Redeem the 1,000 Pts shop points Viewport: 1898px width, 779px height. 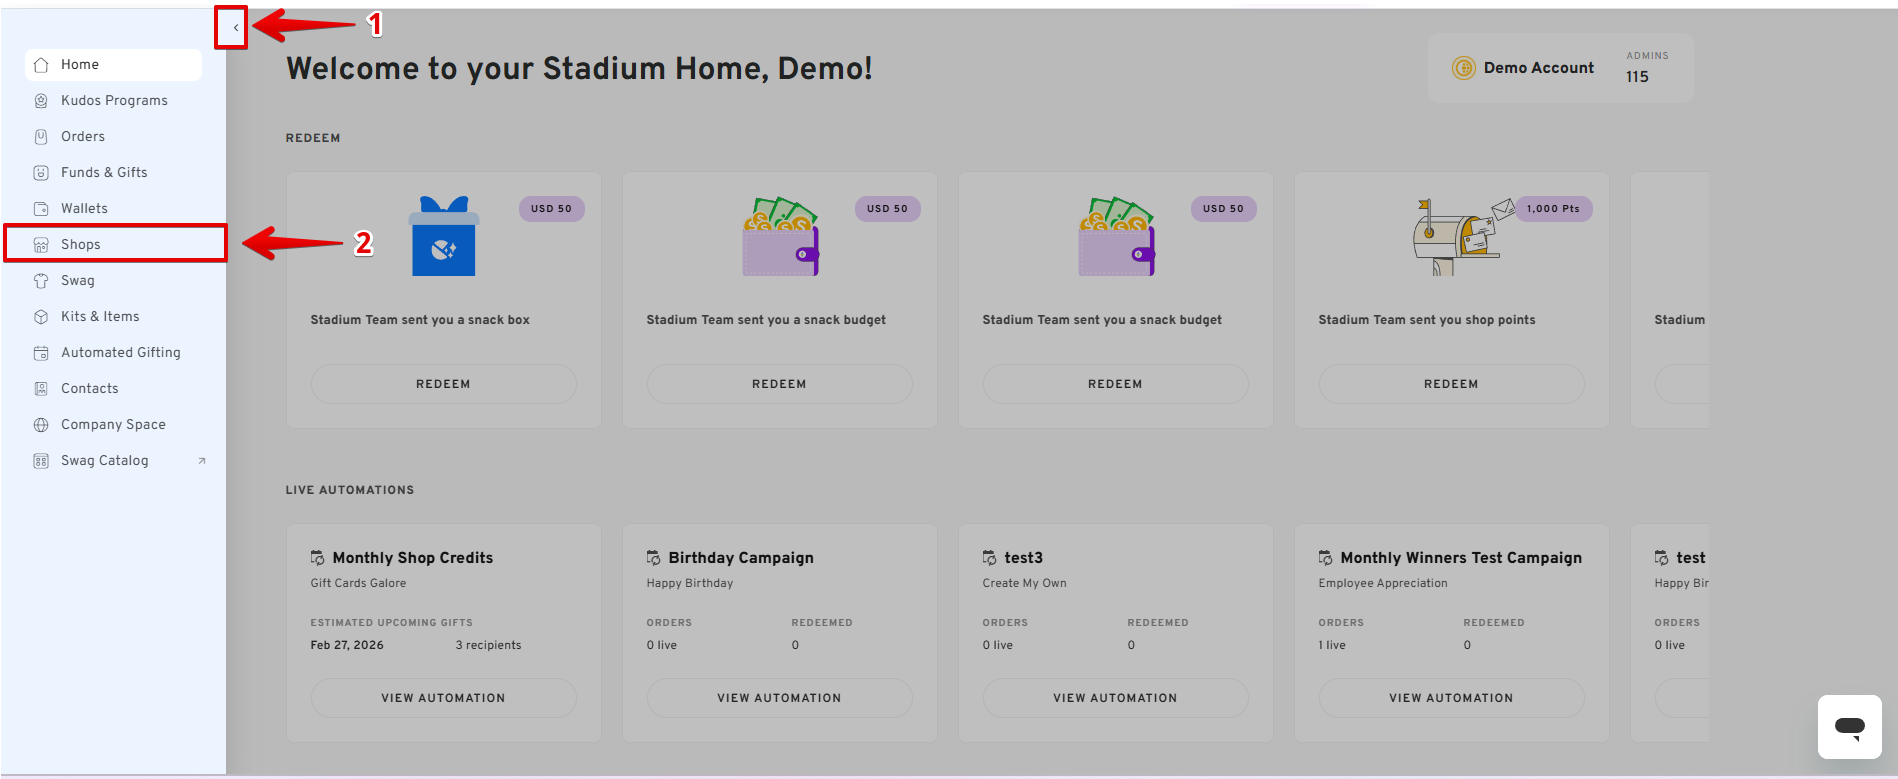click(x=1451, y=384)
